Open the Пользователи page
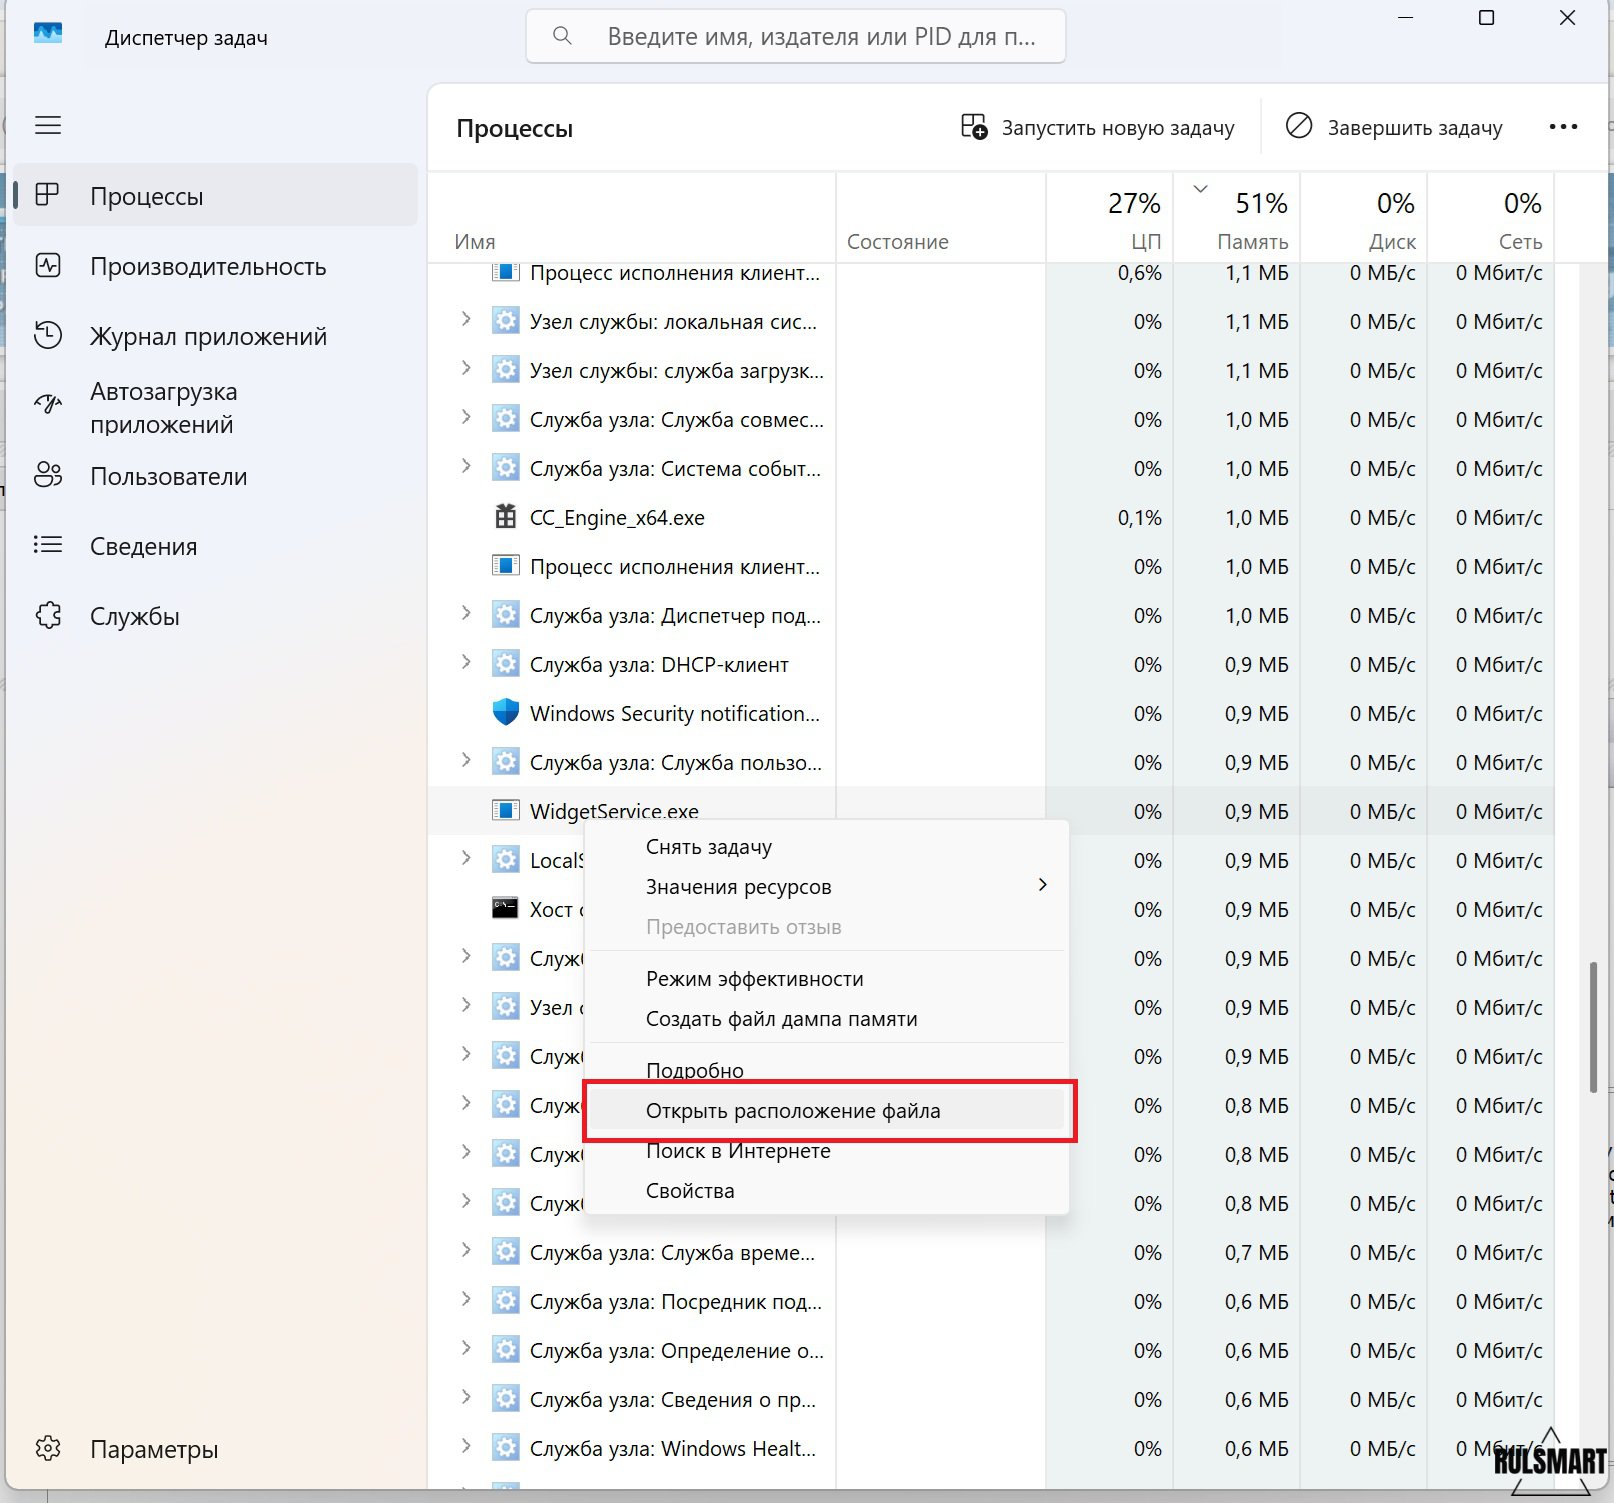 [x=168, y=476]
